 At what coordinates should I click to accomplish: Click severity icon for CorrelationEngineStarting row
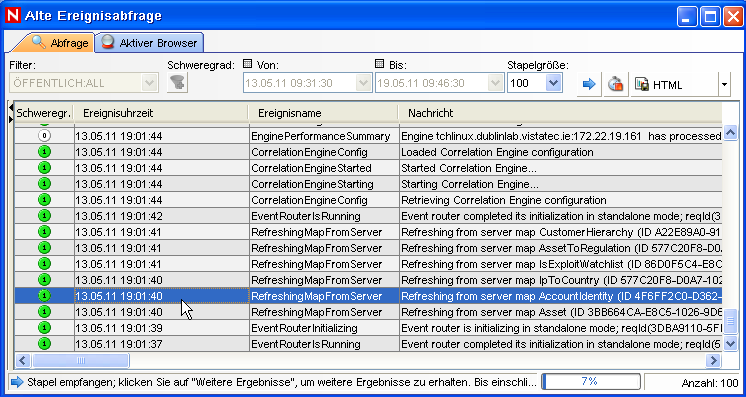[44, 184]
